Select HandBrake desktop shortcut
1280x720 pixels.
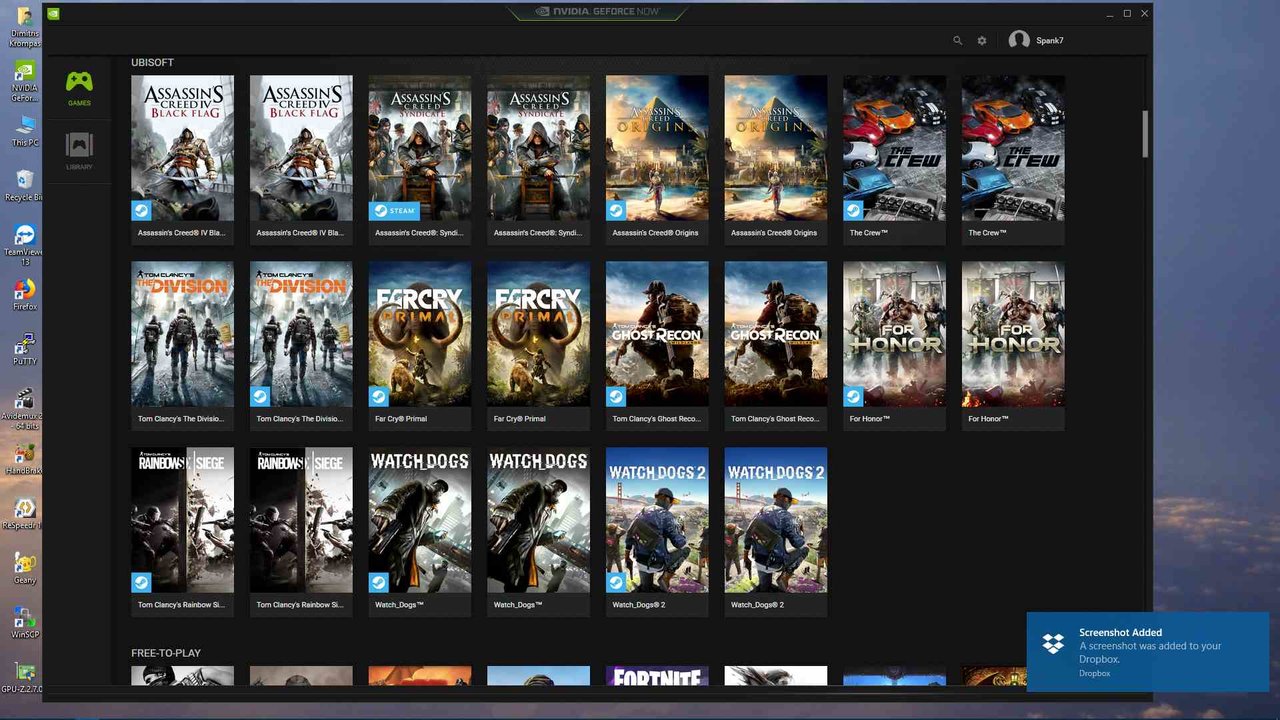pos(25,458)
